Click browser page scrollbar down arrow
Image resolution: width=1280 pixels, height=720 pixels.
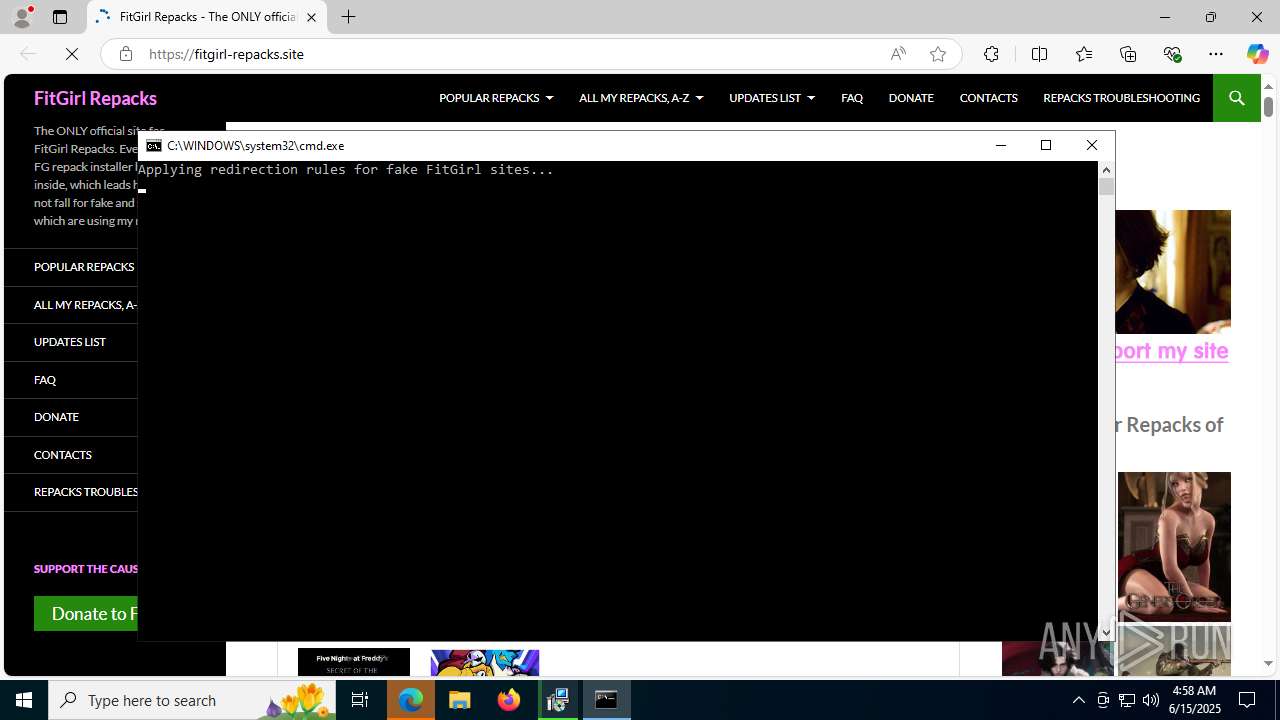coord(1268,664)
